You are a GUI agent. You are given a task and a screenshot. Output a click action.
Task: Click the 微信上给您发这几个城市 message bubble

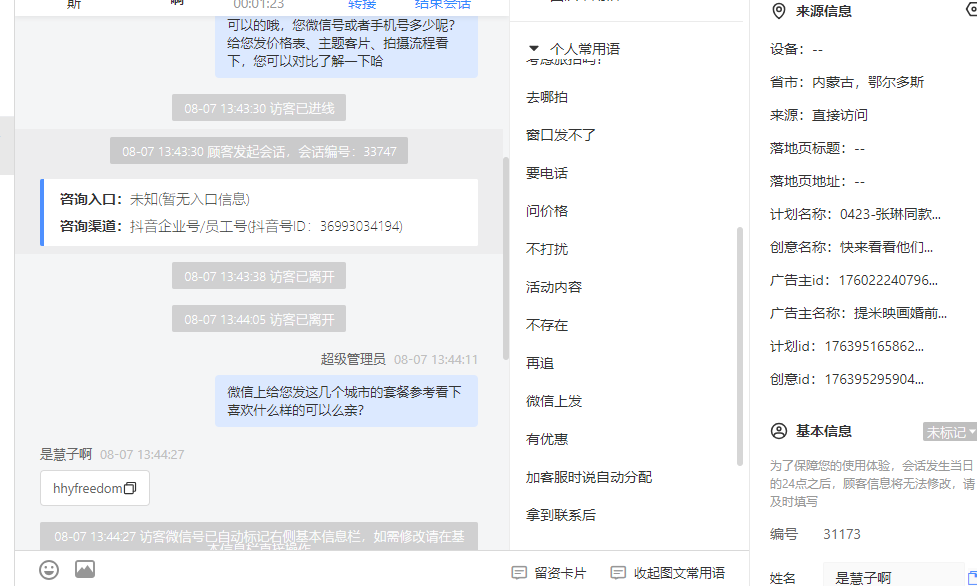pos(346,401)
